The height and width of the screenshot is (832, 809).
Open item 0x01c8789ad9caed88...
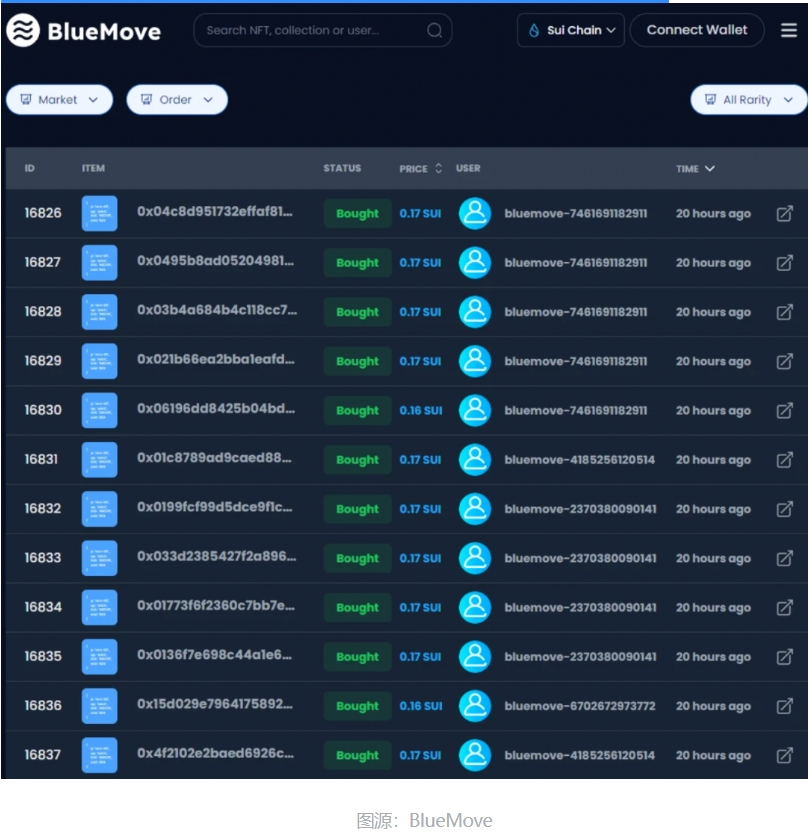pyautogui.click(x=214, y=458)
